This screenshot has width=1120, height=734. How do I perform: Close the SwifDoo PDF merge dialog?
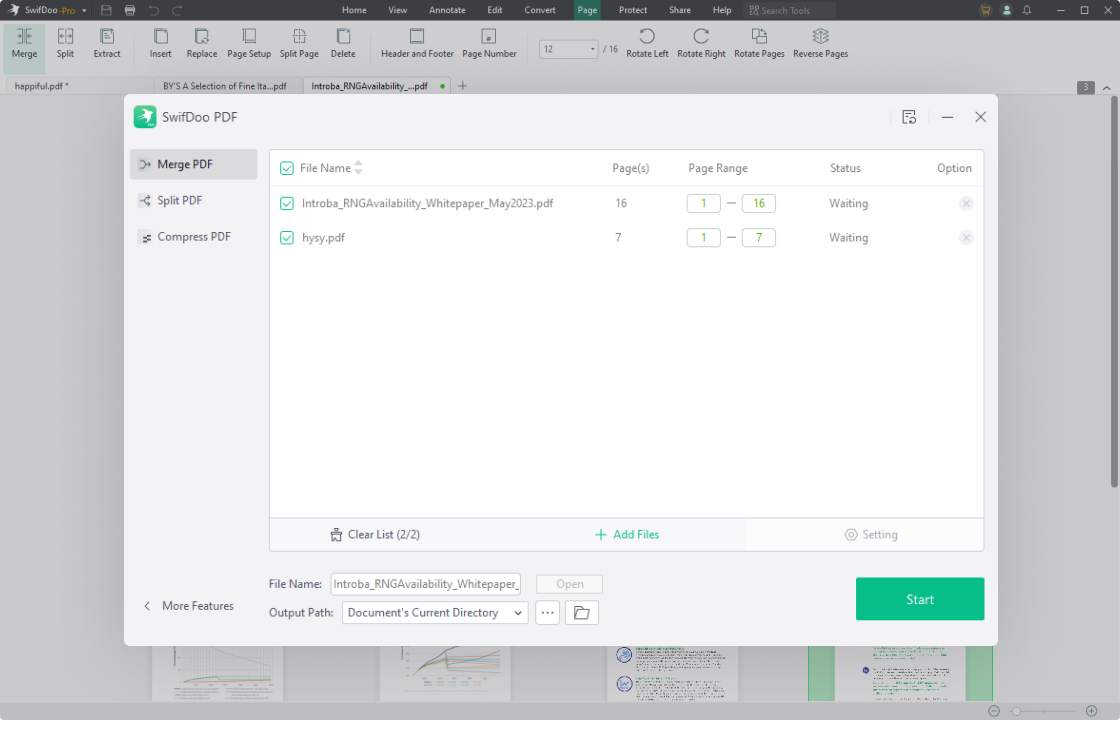(x=980, y=117)
